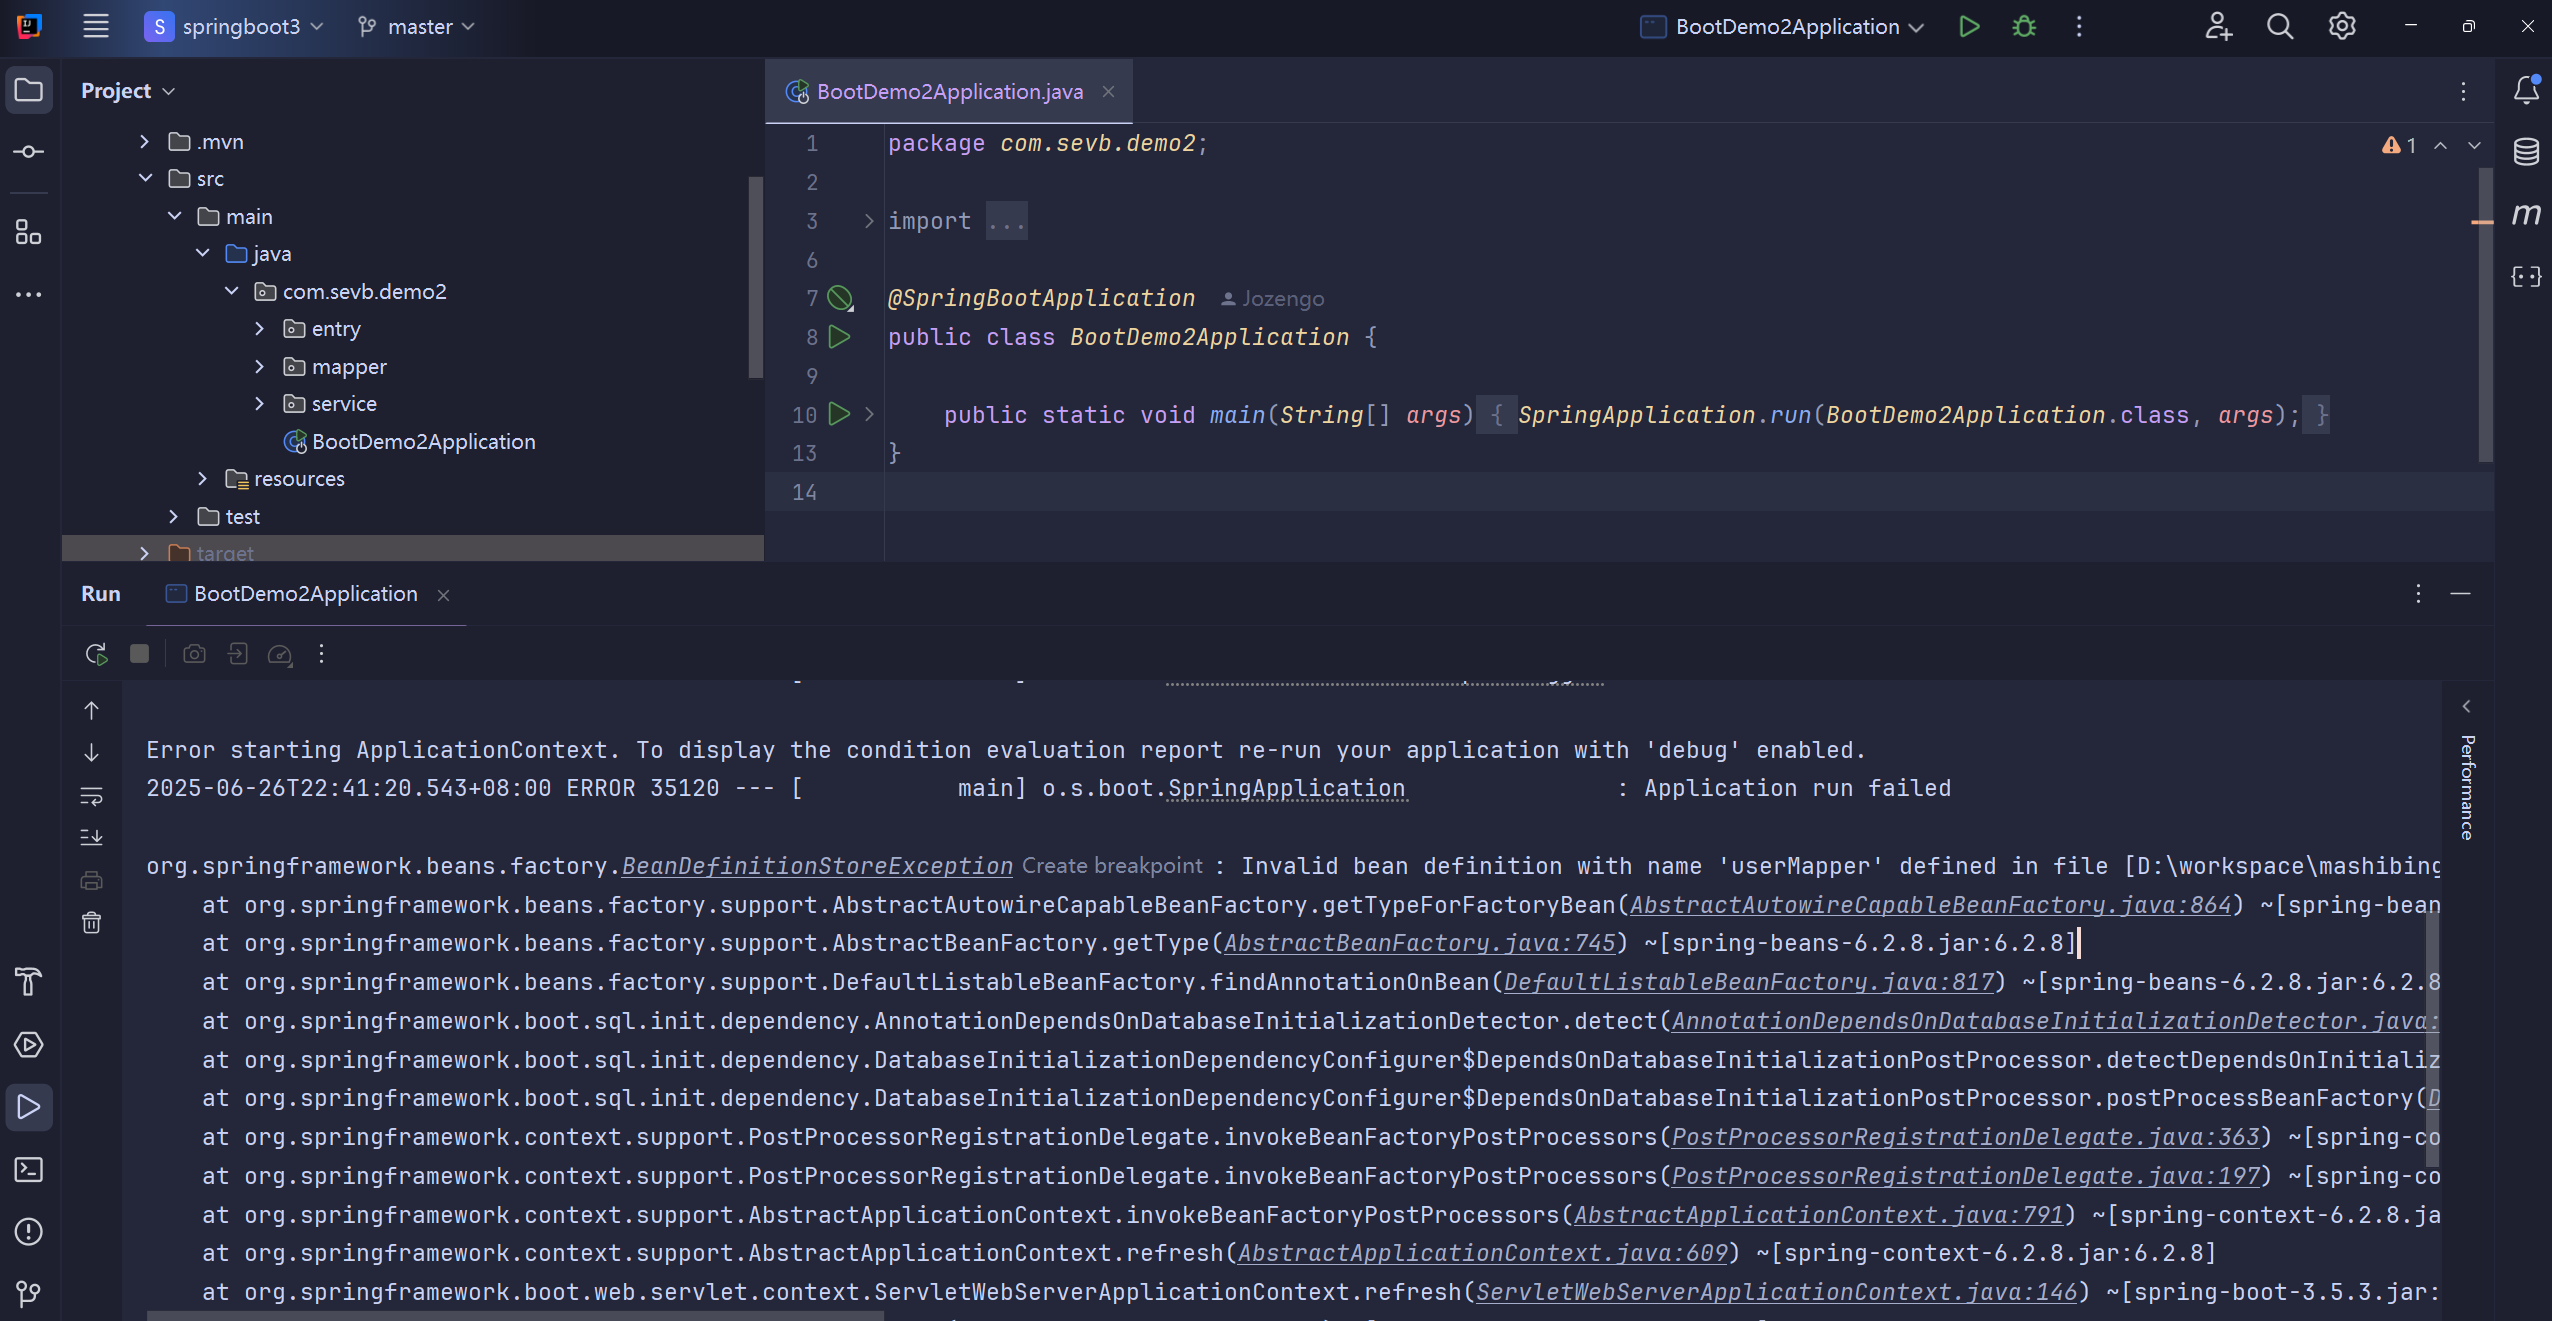Expand the Performance side panel
The height and width of the screenshot is (1321, 2552).
click(x=2467, y=706)
